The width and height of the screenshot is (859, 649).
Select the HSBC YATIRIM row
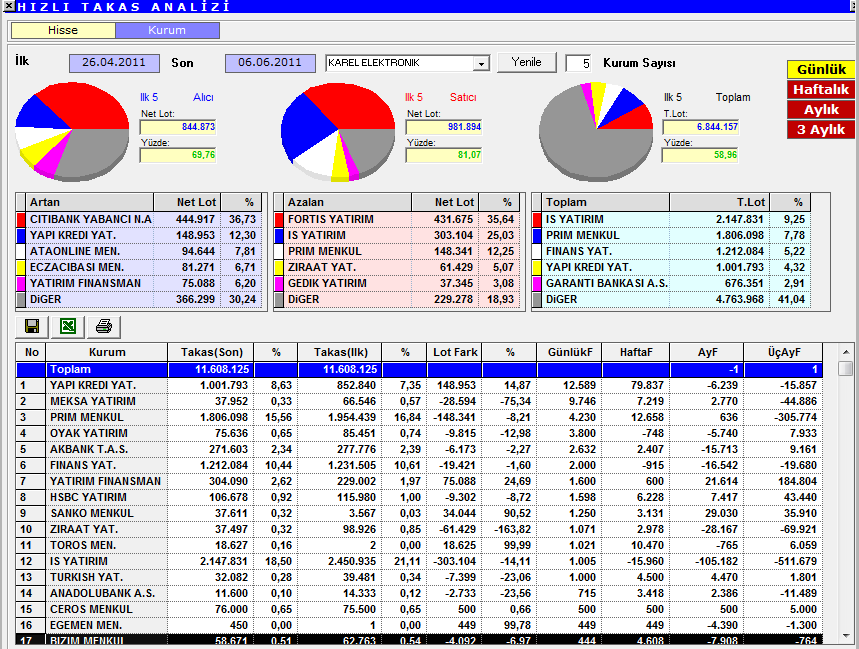(419, 497)
